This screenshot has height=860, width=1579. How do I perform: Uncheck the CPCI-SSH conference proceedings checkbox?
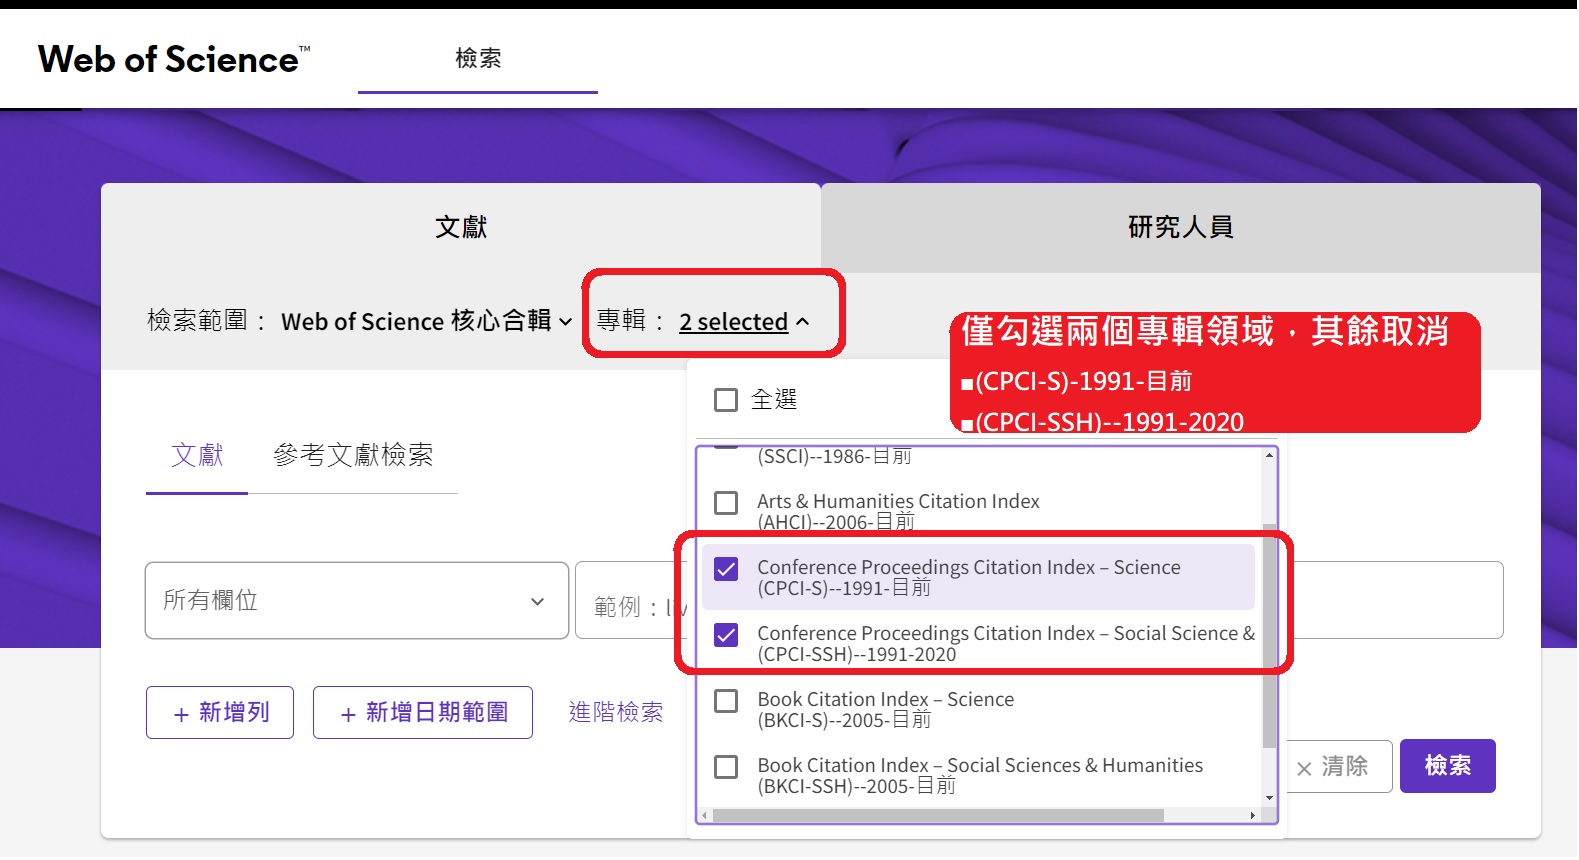(726, 635)
